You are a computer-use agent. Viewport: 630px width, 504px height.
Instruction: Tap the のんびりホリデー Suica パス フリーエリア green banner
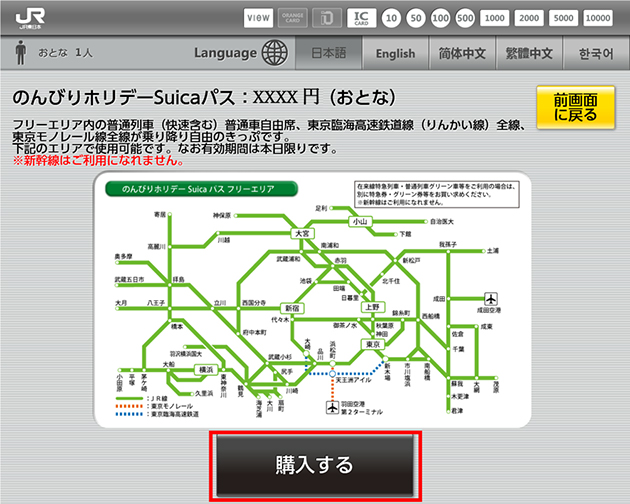pyautogui.click(x=201, y=189)
